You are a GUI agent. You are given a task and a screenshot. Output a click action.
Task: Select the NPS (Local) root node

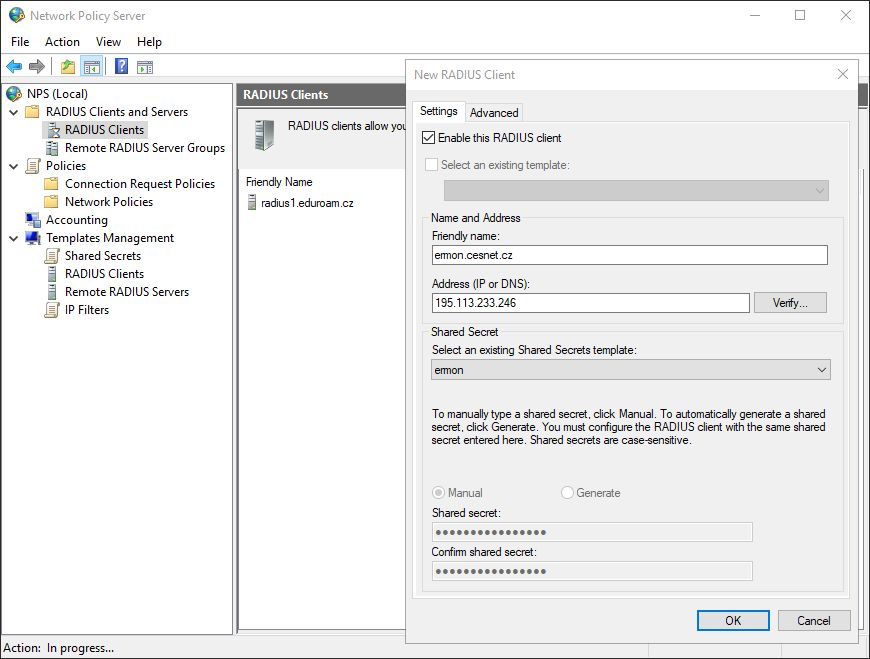tap(57, 94)
